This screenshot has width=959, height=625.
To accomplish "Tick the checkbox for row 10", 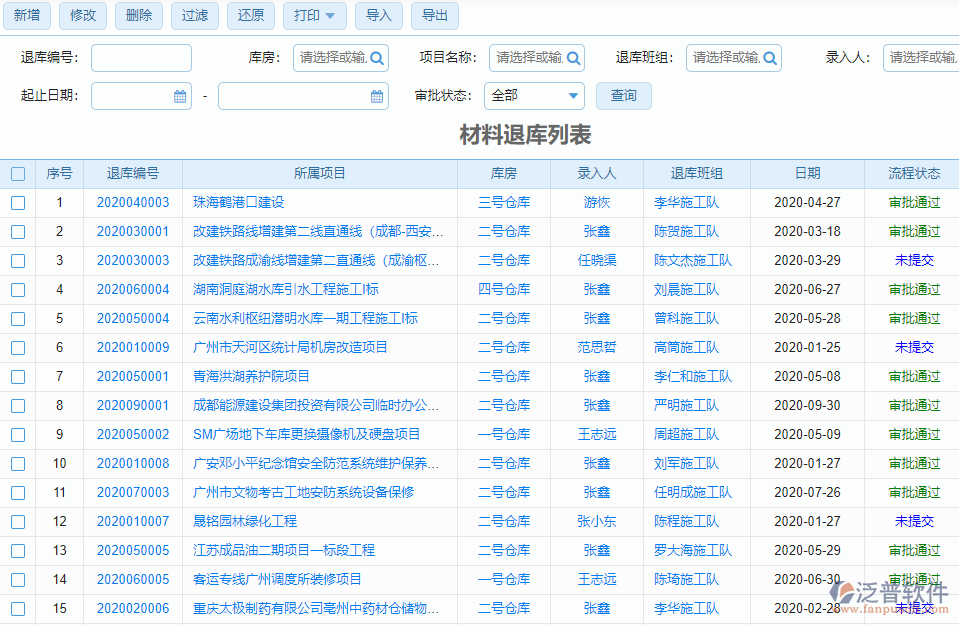I will pyautogui.click(x=18, y=464).
